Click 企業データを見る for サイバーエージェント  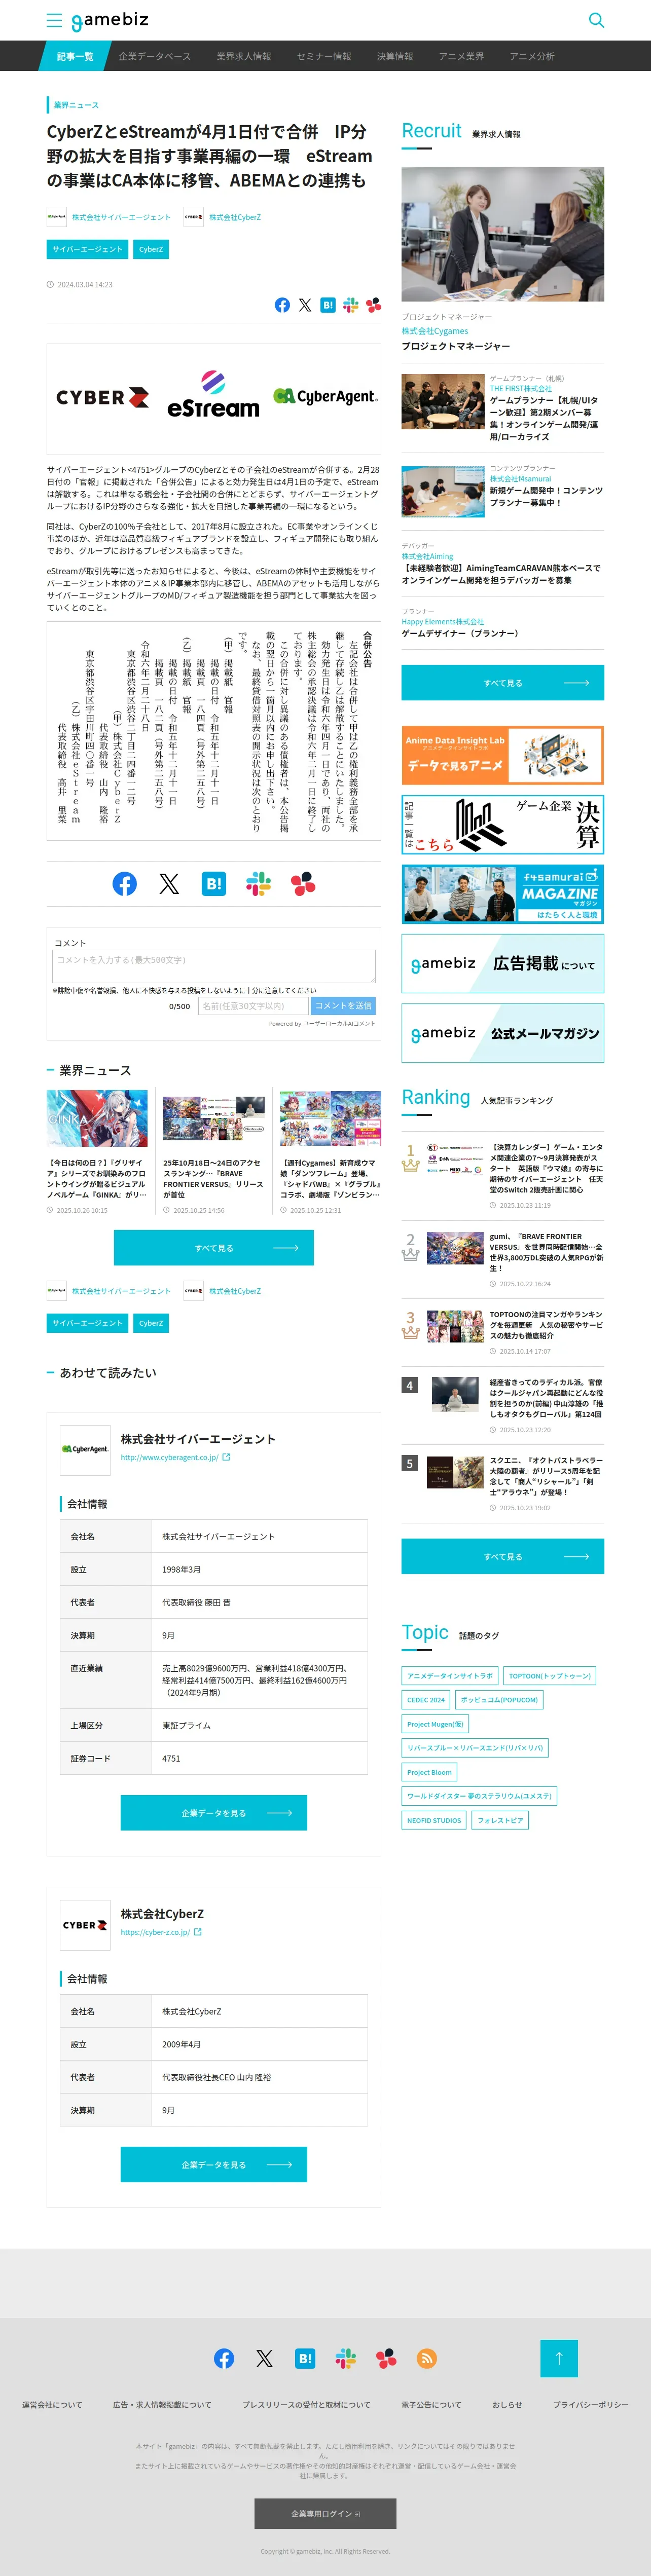(x=214, y=1812)
